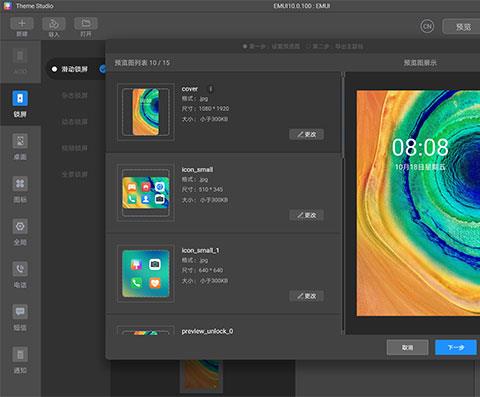Open the desktop (桌面) sidebar module
Screen dimensions: 480x397
[20, 141]
